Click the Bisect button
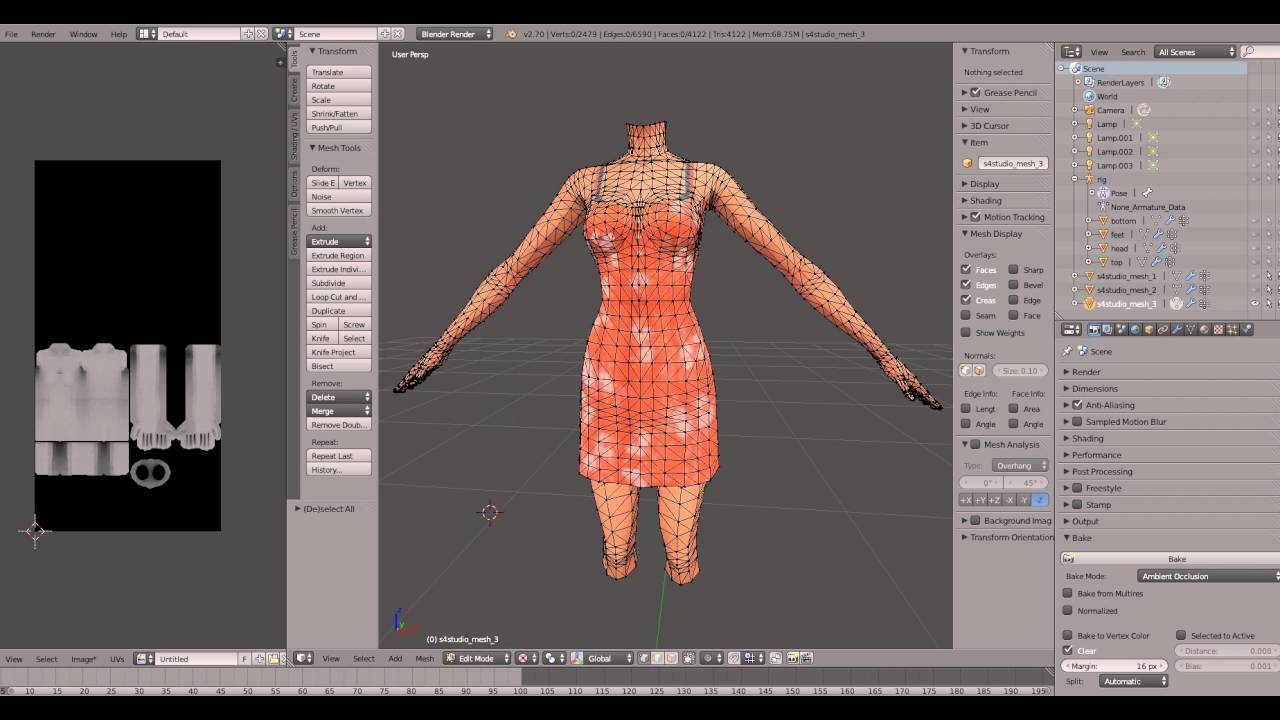This screenshot has height=720, width=1280. click(339, 366)
